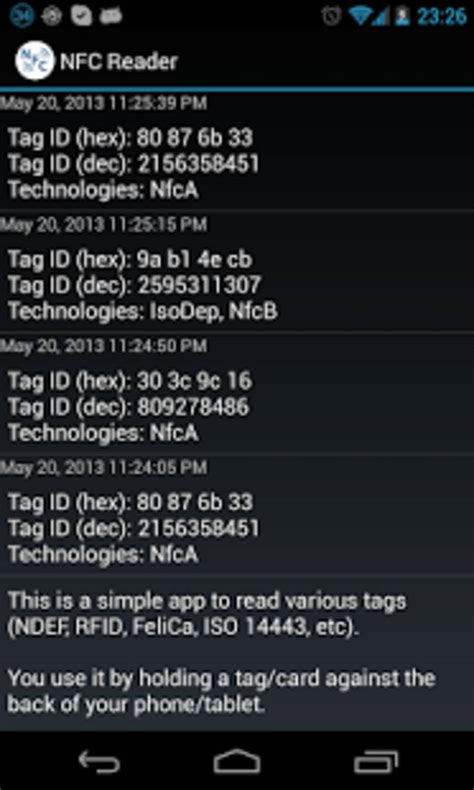Tap the timestamp May 20, 2013 11:25:15 PM

[x=103, y=225]
